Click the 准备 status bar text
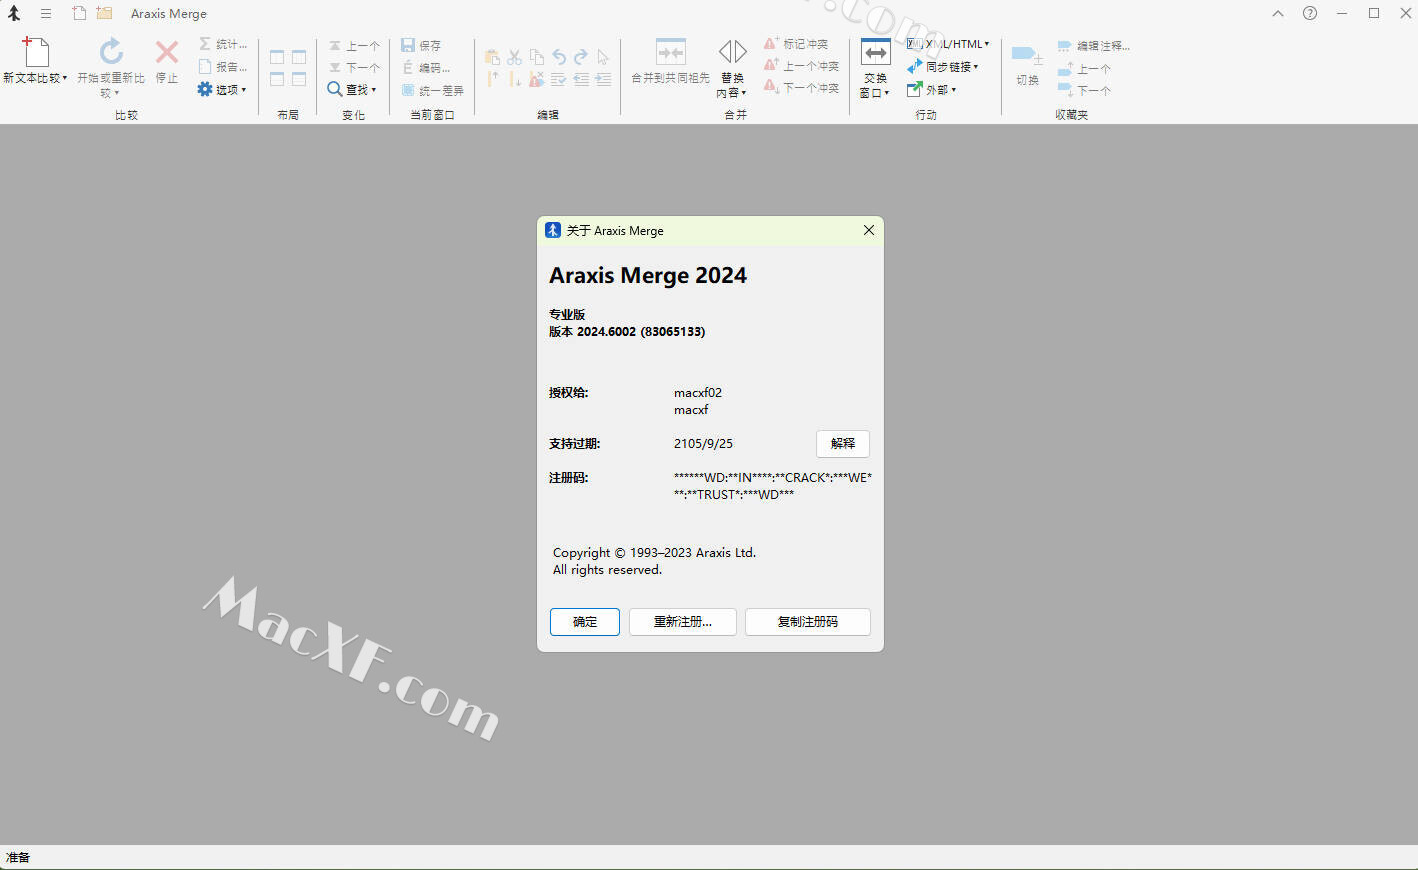Image resolution: width=1418 pixels, height=870 pixels. 18,858
